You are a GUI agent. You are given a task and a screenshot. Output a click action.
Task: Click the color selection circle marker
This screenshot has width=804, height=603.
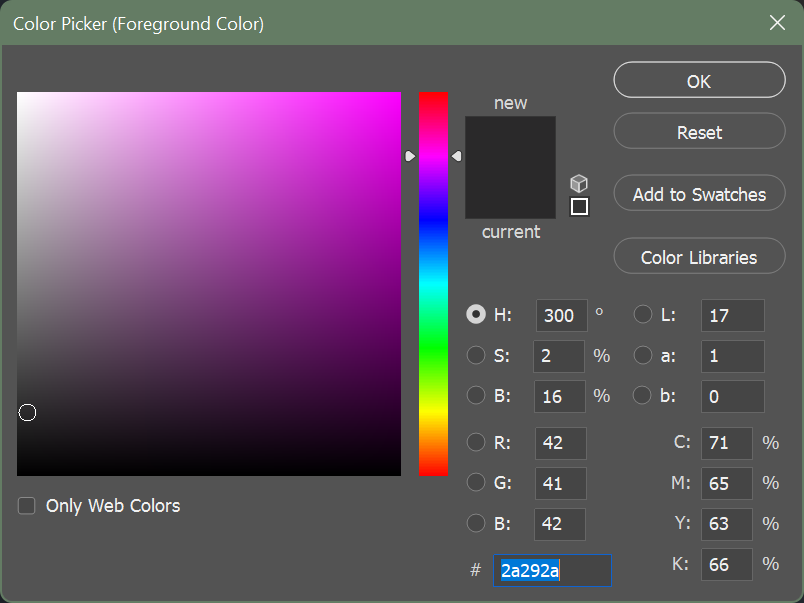pos(27,412)
